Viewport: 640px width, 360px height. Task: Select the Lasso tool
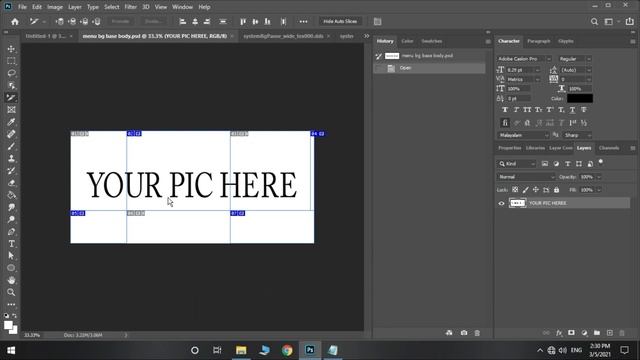pyautogui.click(x=11, y=73)
